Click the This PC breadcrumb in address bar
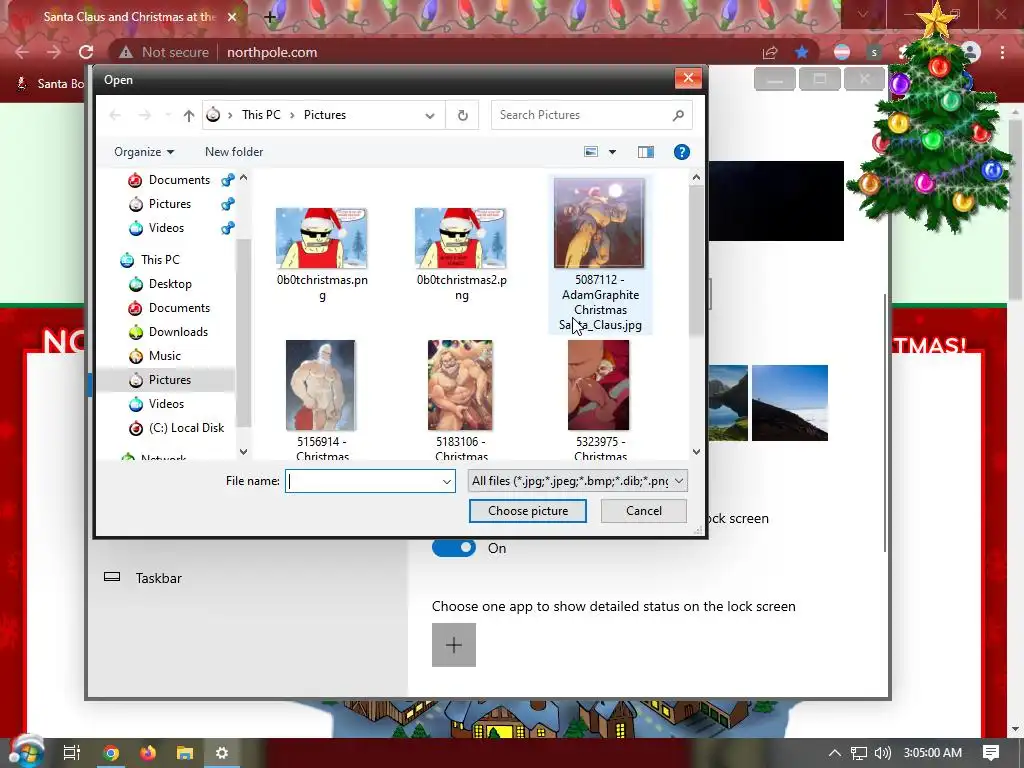The image size is (1024, 768). [261, 116]
